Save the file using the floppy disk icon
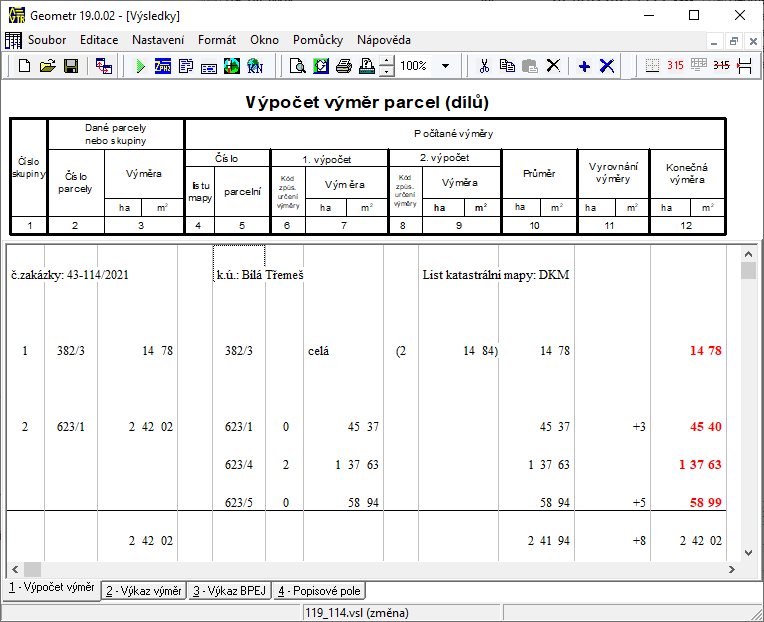The image size is (764, 622). [x=71, y=66]
